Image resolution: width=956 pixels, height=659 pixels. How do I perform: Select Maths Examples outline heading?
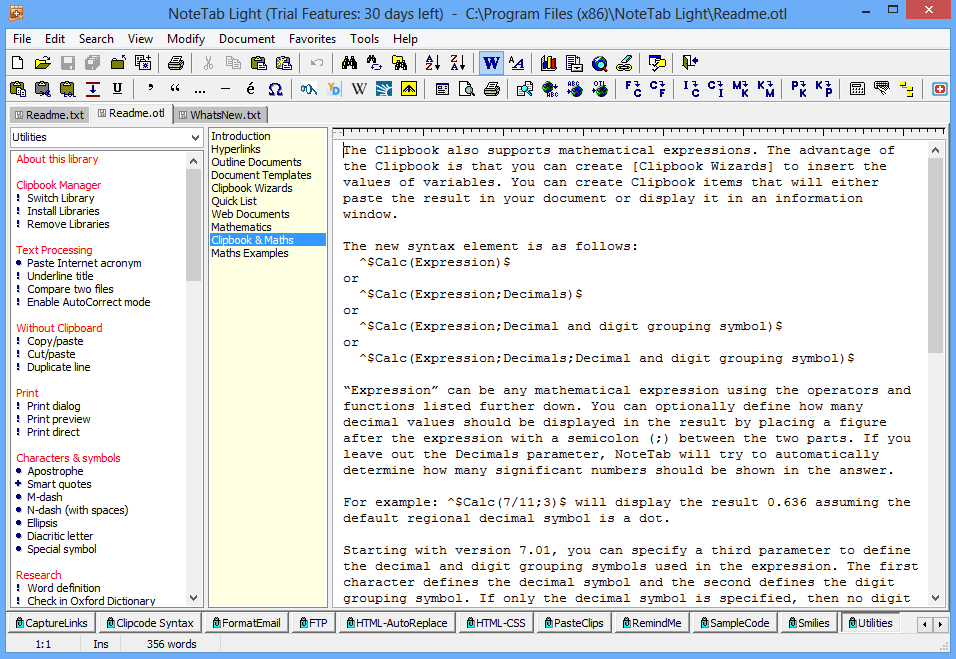point(250,253)
